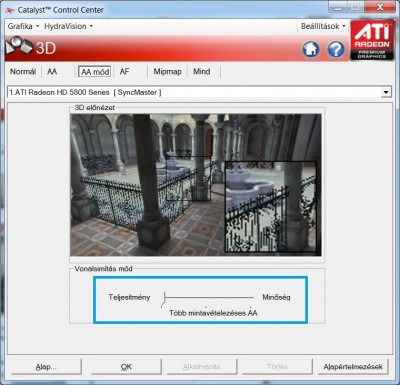
Task: Close the Catalyst Control Center window
Action: point(380,7)
